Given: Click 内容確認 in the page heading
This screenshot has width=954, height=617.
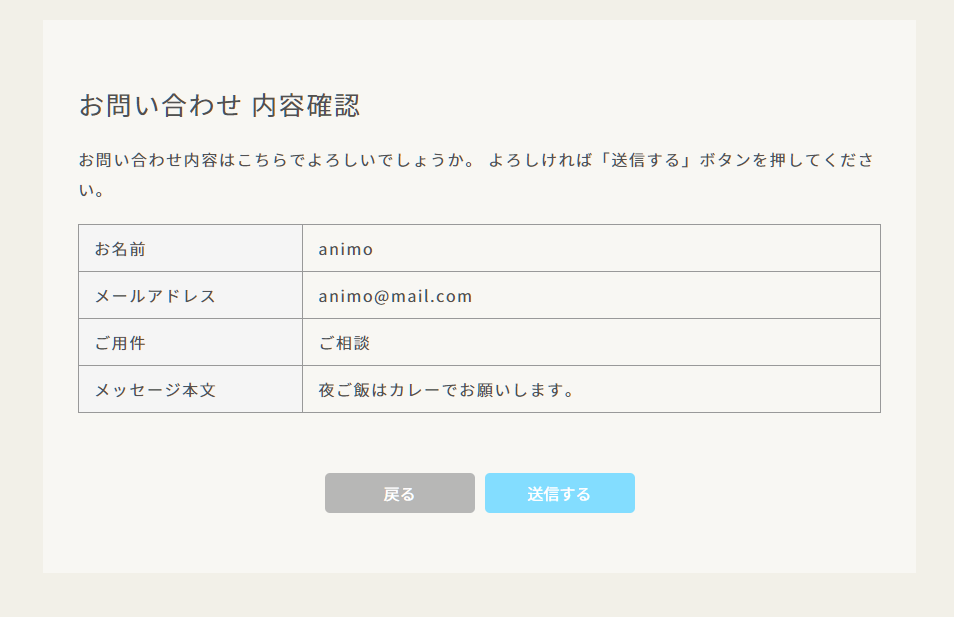Looking at the screenshot, I should (x=306, y=105).
